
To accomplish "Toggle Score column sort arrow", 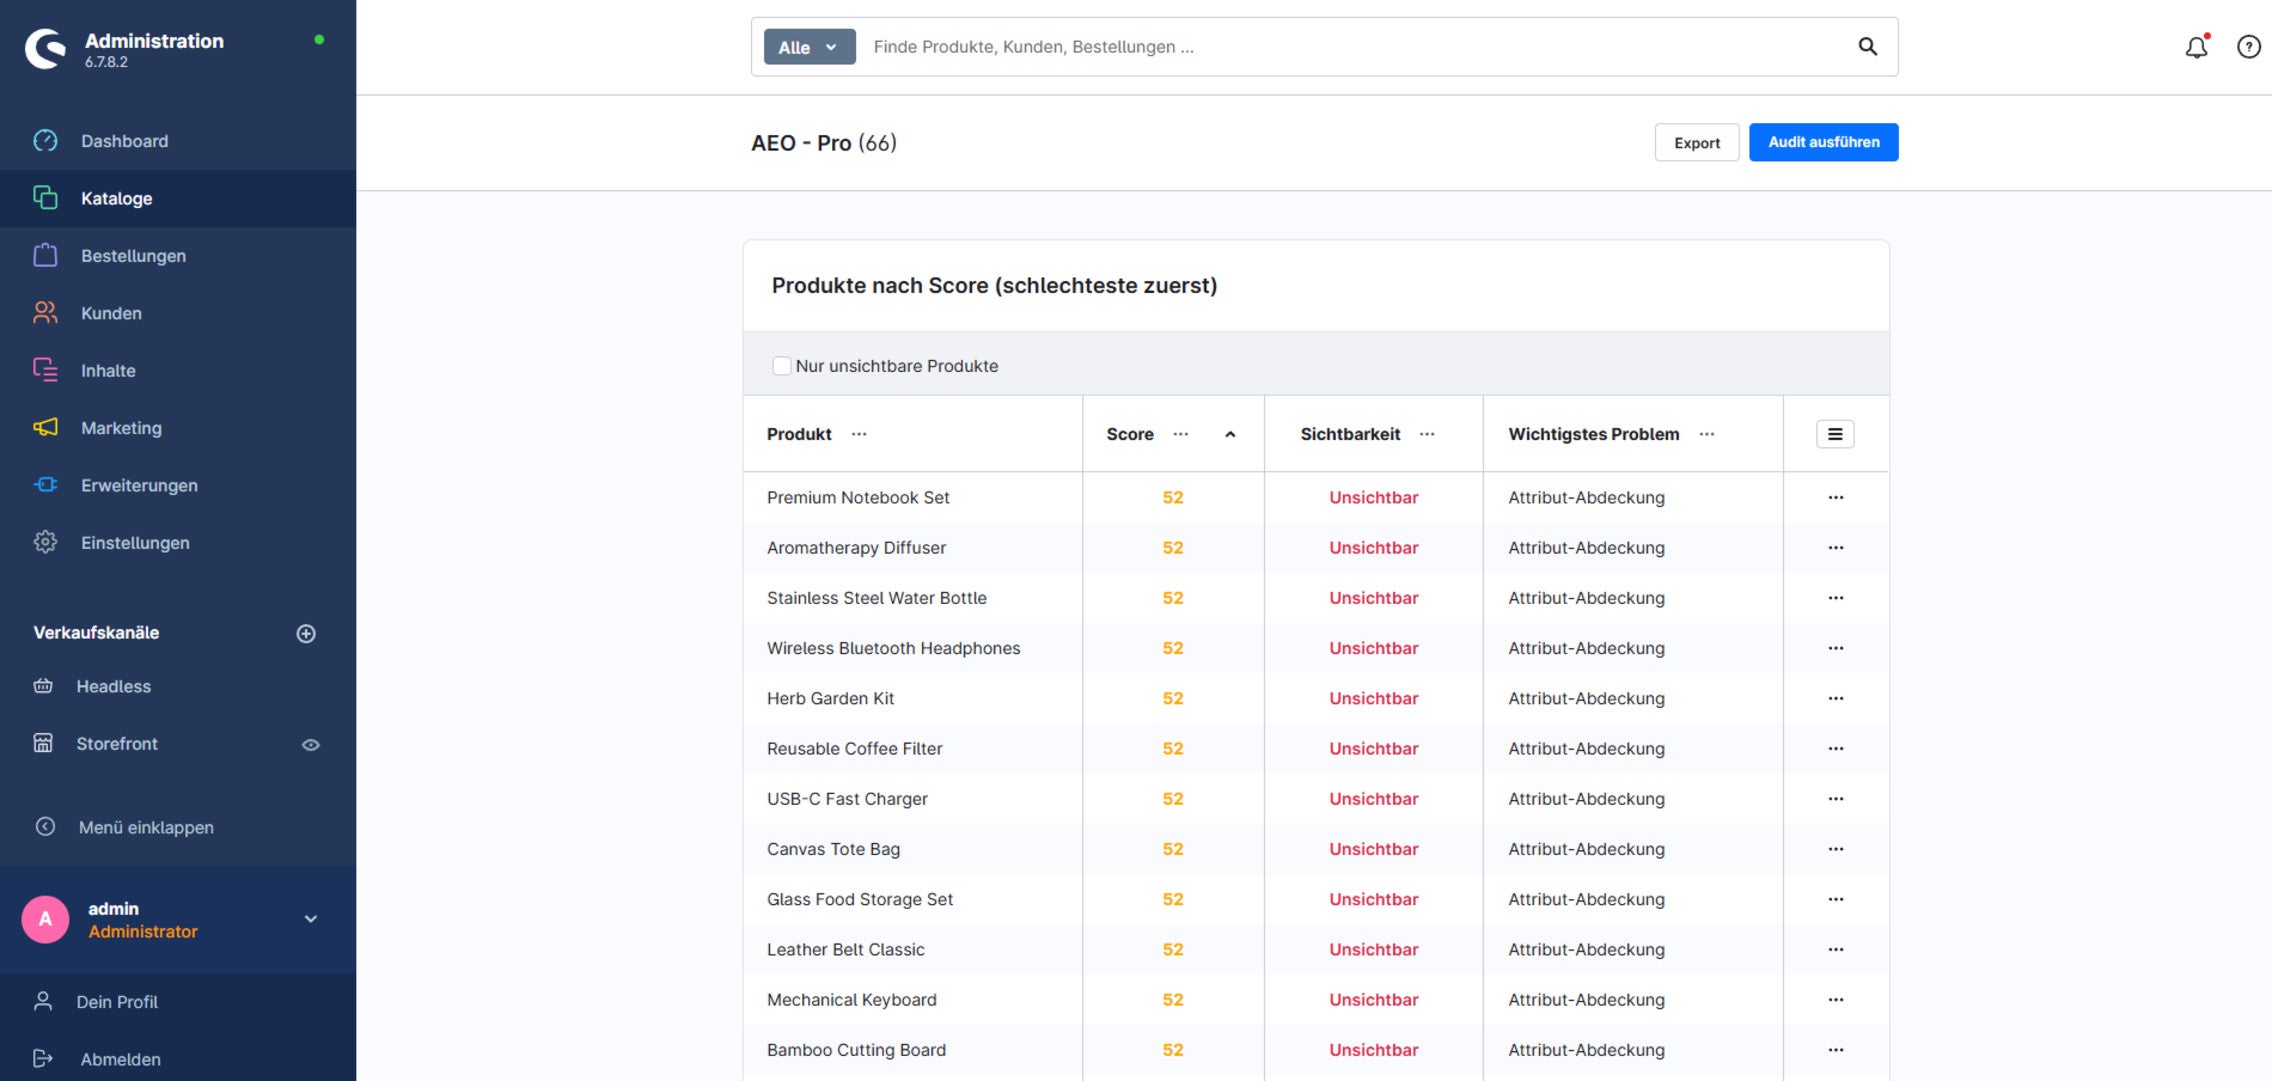I will pos(1230,434).
